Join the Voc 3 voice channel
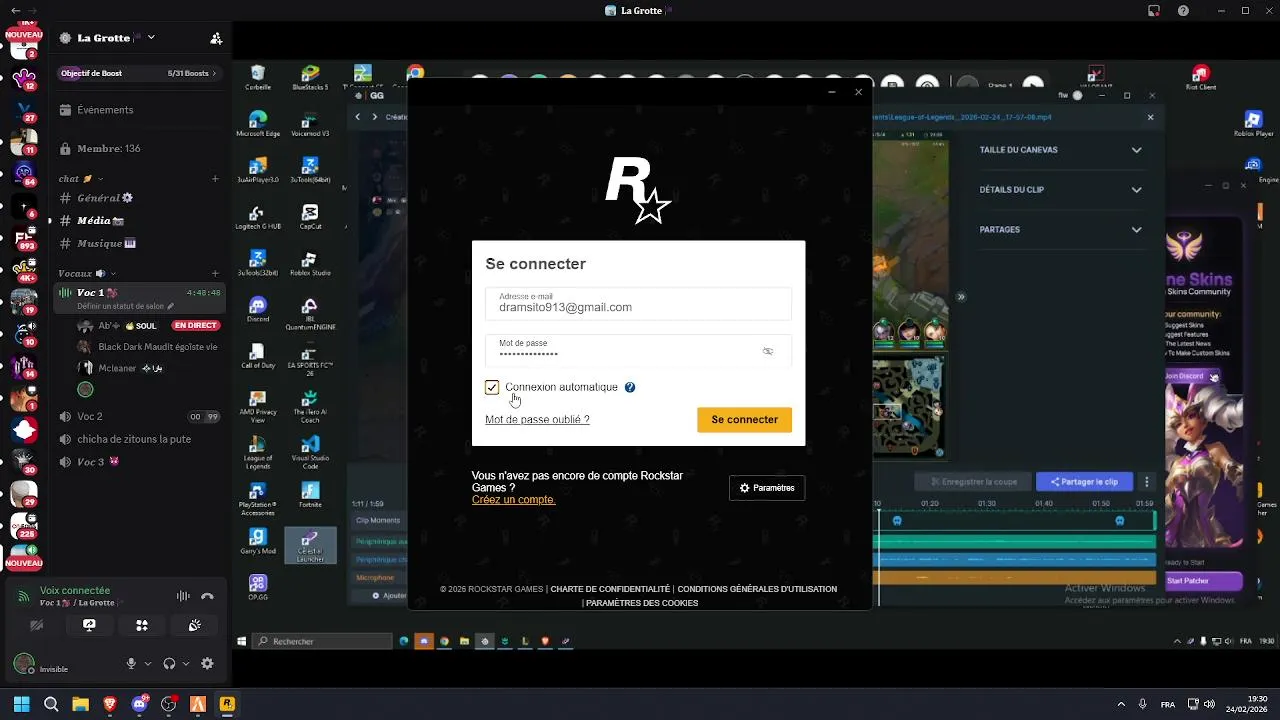Screen dimensions: 1280x720 [140, 462]
